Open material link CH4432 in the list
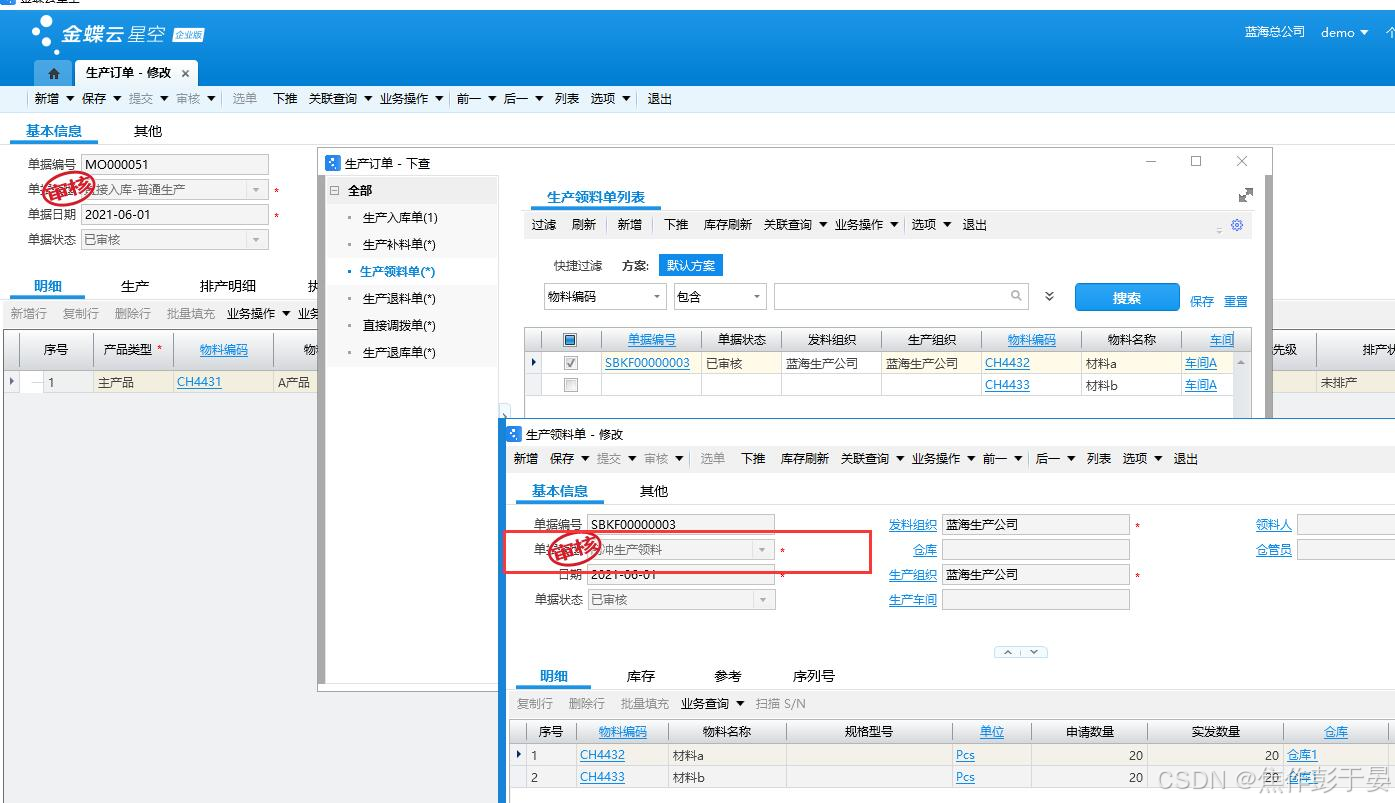The width and height of the screenshot is (1395, 803). coord(1007,363)
